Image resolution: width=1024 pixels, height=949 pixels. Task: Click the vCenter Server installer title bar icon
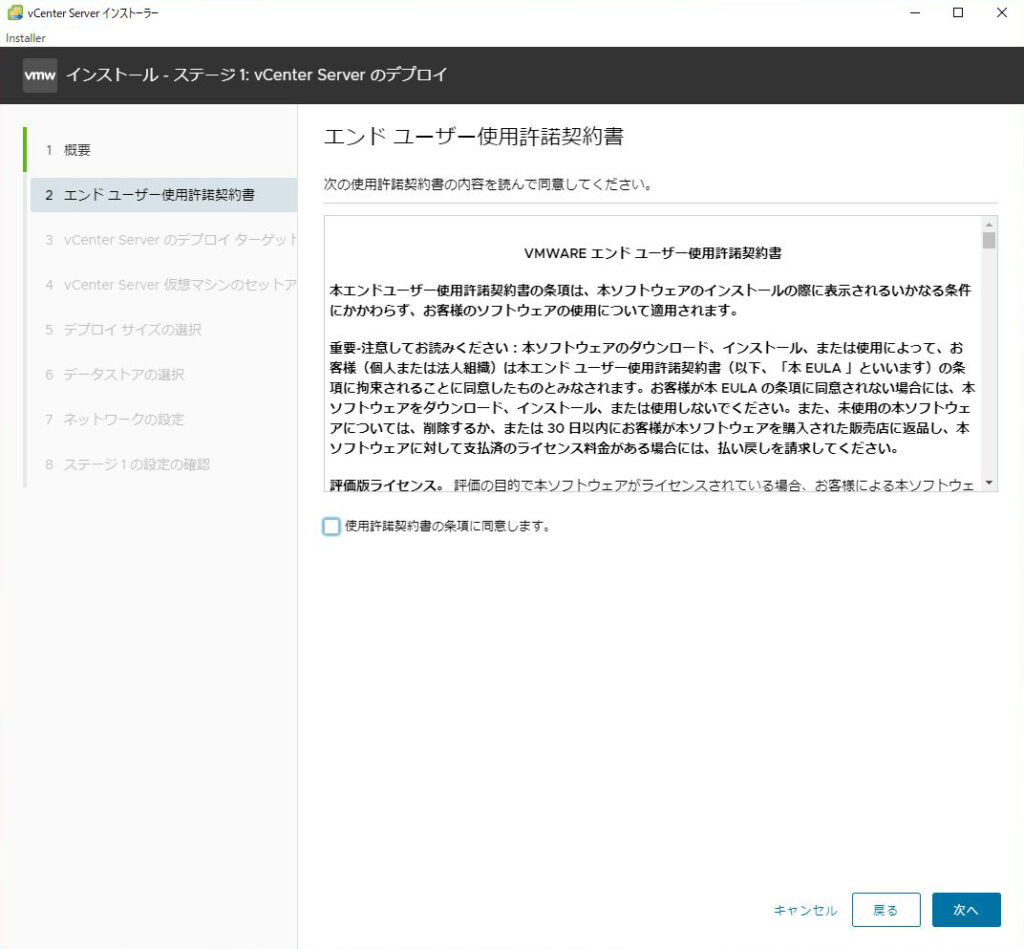point(15,12)
